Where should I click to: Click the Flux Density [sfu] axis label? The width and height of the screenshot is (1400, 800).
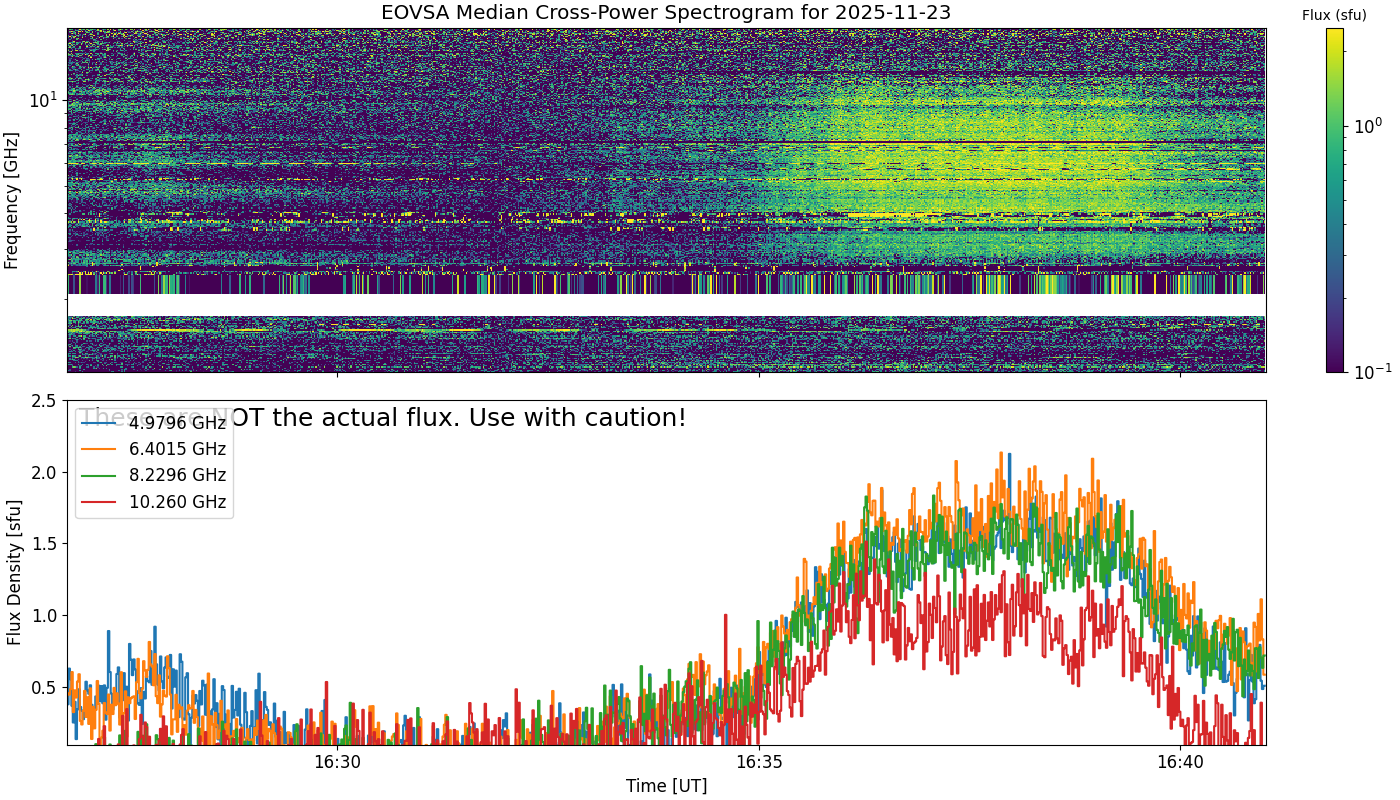pyautogui.click(x=12, y=573)
